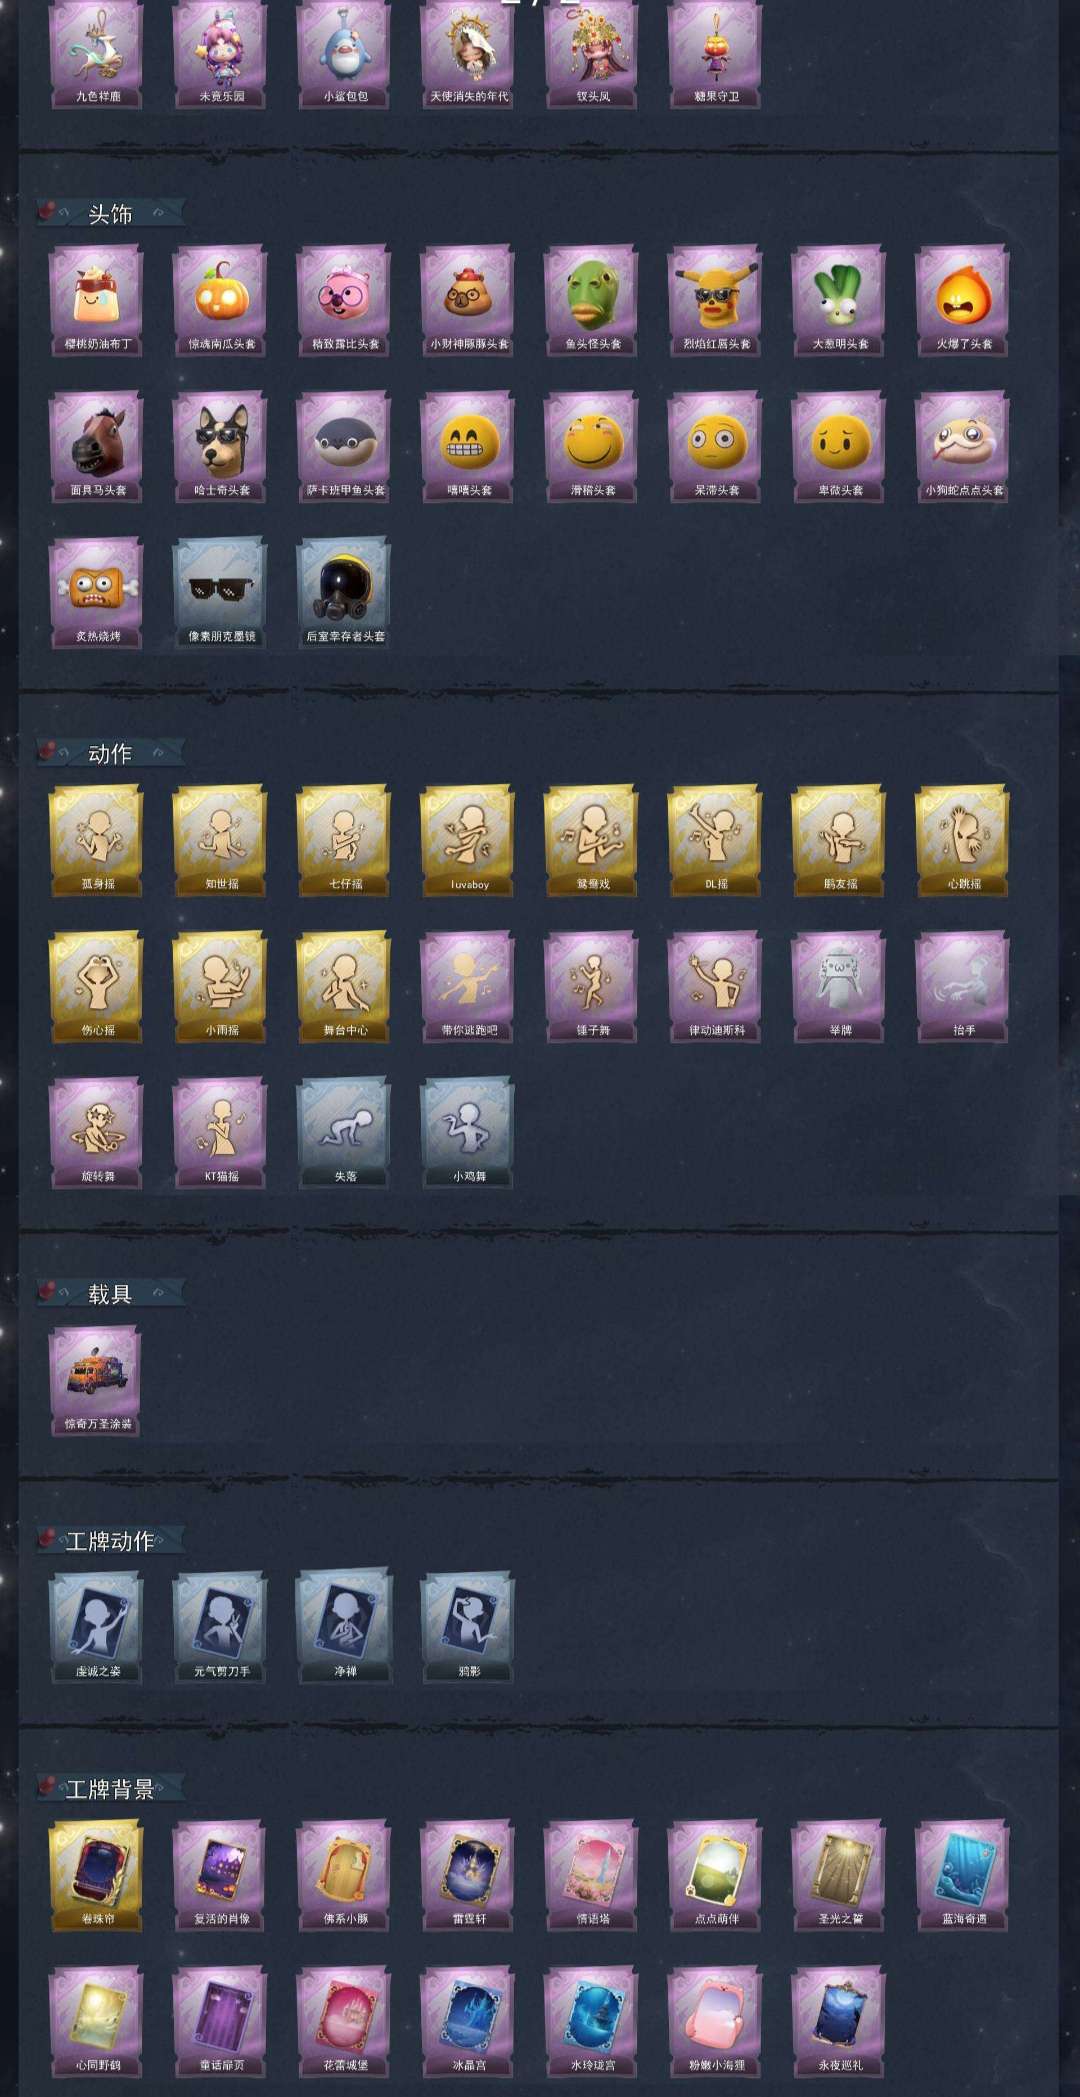Click the 头饰 section header

pos(111,213)
